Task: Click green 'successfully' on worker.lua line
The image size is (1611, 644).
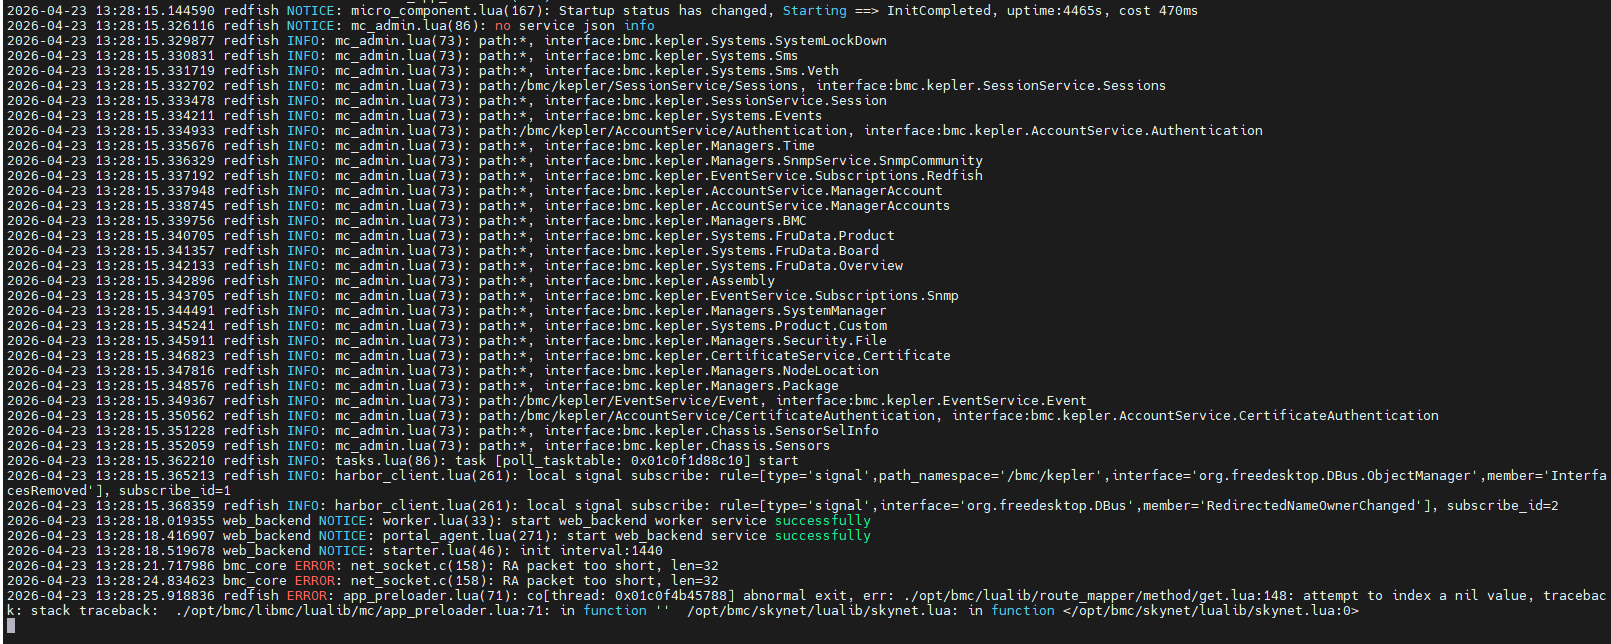Action: tap(822, 521)
